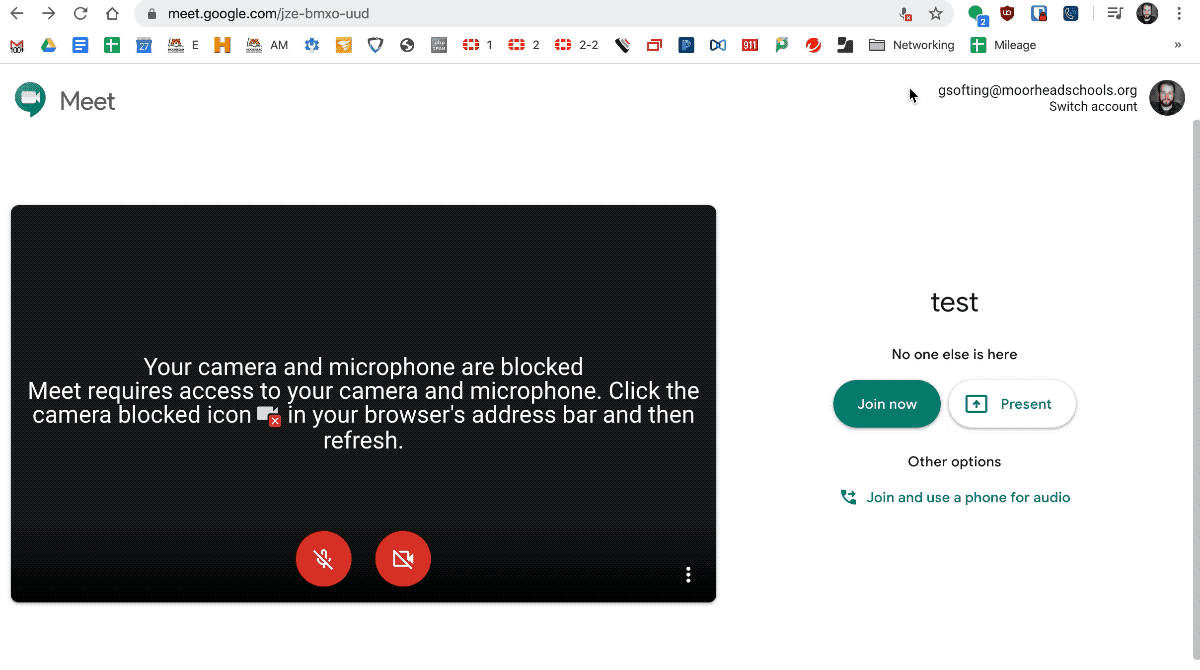Open the Networking bookmarks folder
1200x670 pixels.
[911, 45]
